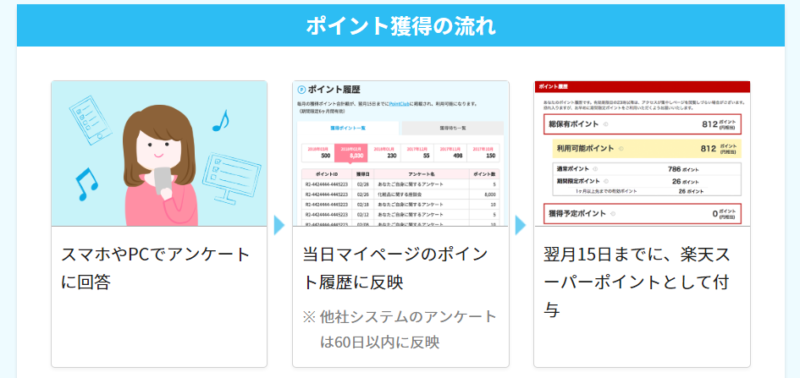Click the info icon beside 利用可能ポイント
This screenshot has height=378, width=800.
(621, 149)
